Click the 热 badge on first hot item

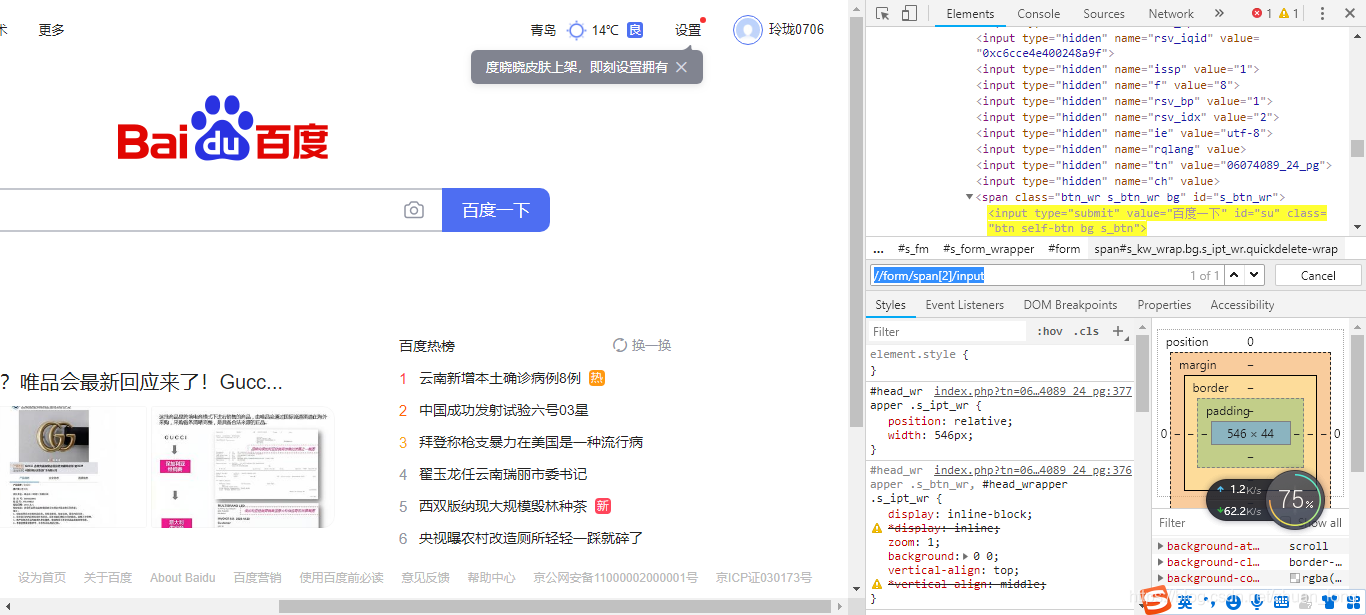[597, 378]
